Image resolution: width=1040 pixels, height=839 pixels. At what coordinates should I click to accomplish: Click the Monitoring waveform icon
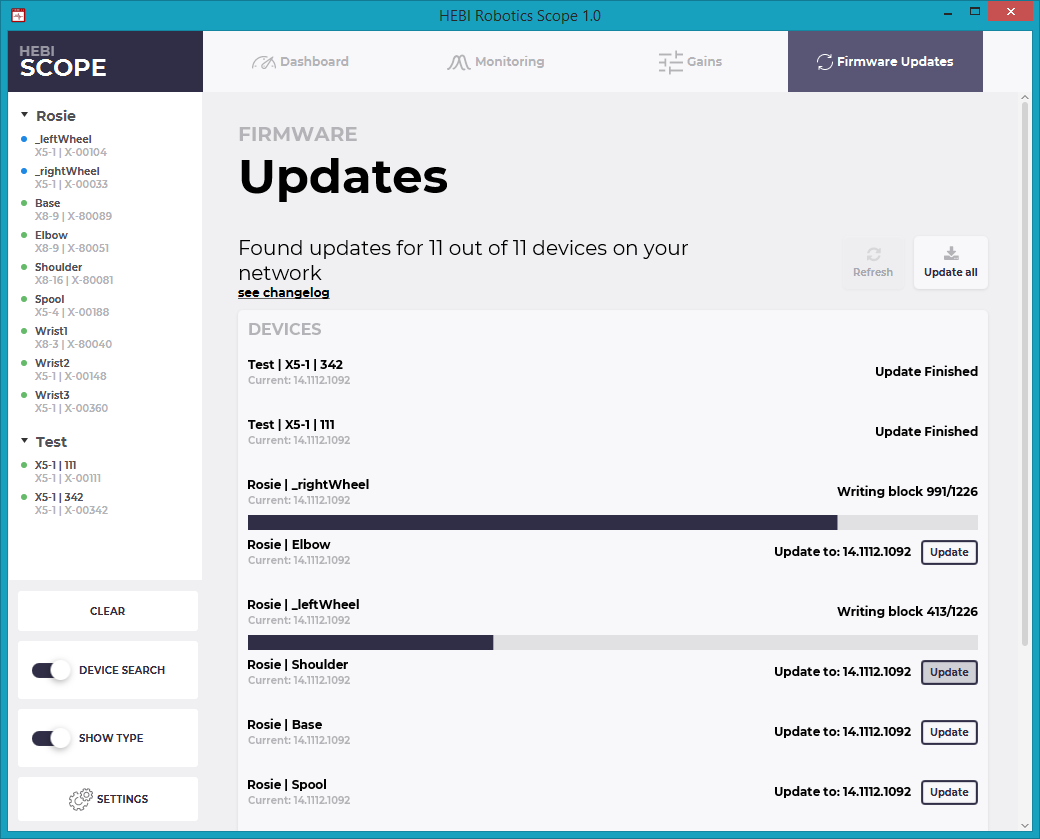coord(457,61)
